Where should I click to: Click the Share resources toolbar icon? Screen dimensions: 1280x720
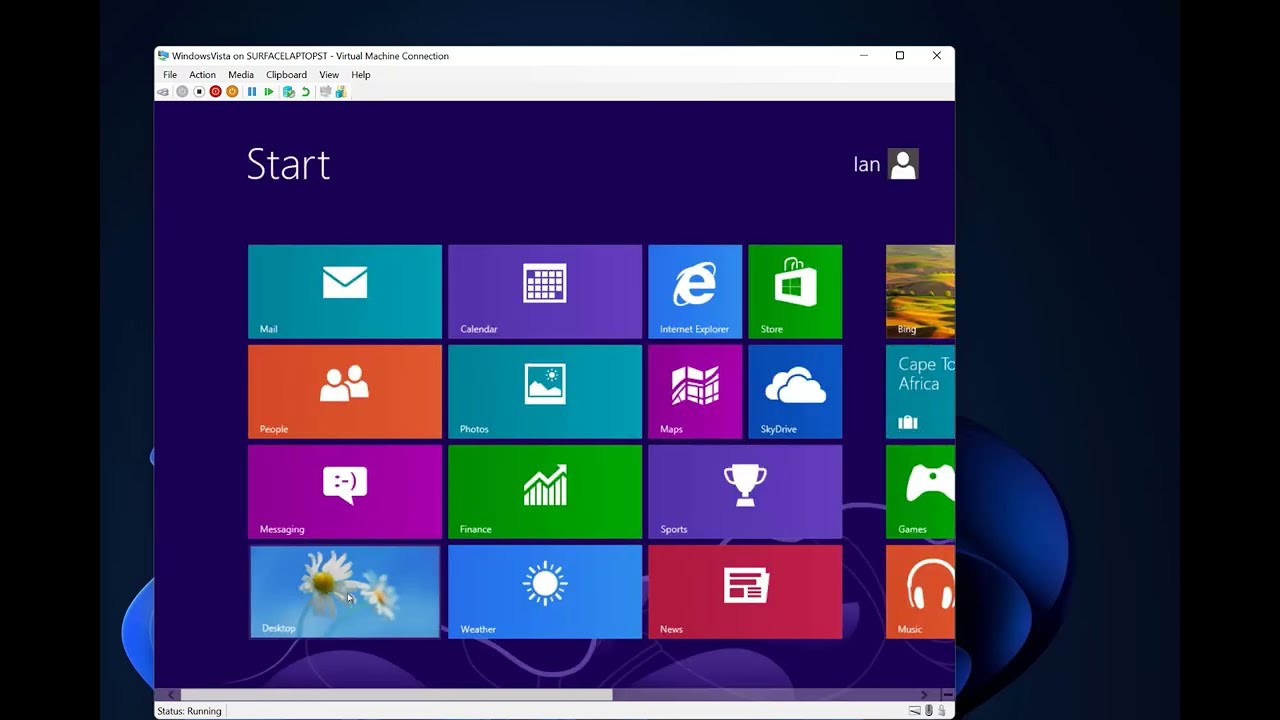[341, 92]
